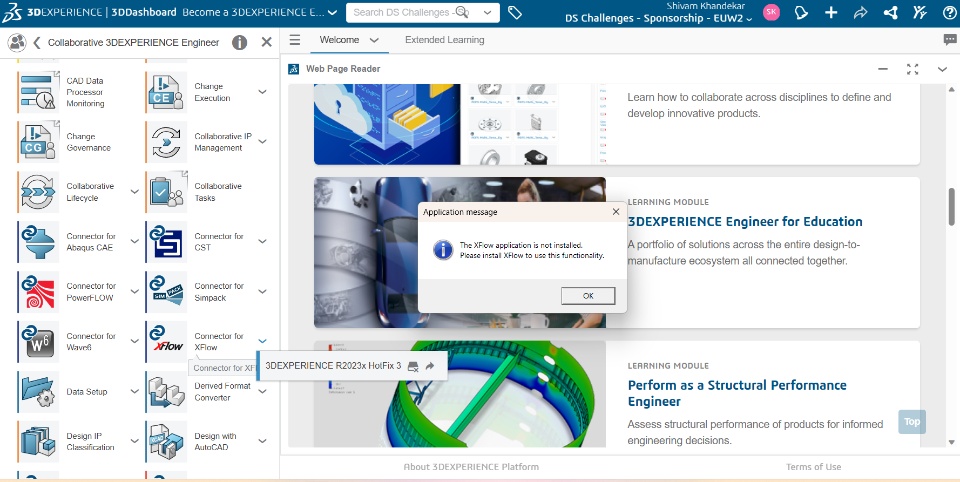Maximize the Web Page Reader widget

[x=912, y=69]
